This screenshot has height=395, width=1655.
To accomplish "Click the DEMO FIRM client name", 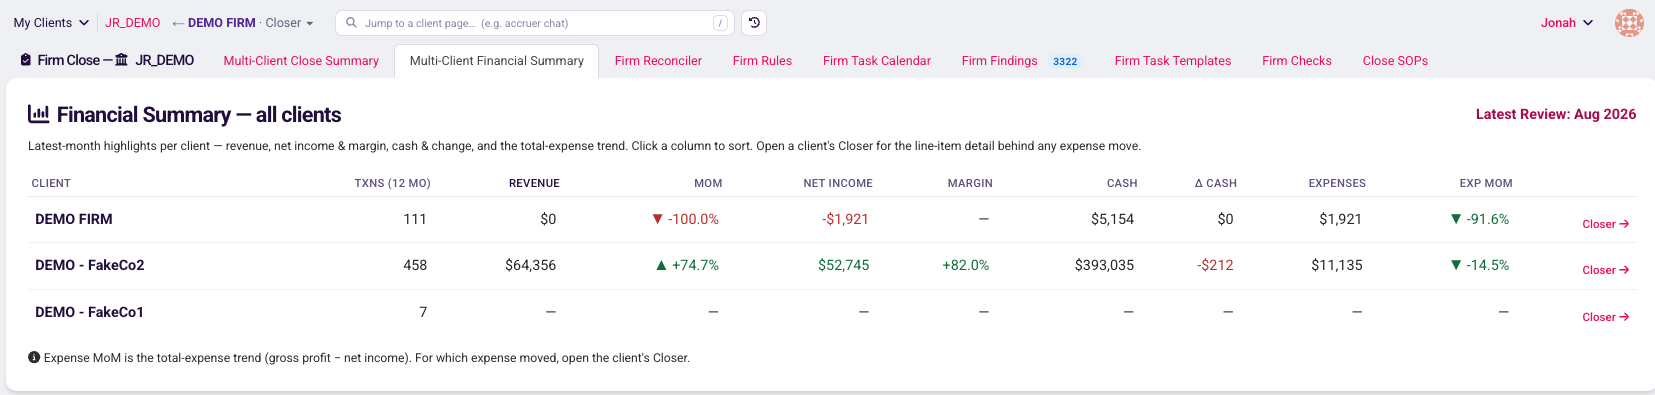I will coord(74,219).
